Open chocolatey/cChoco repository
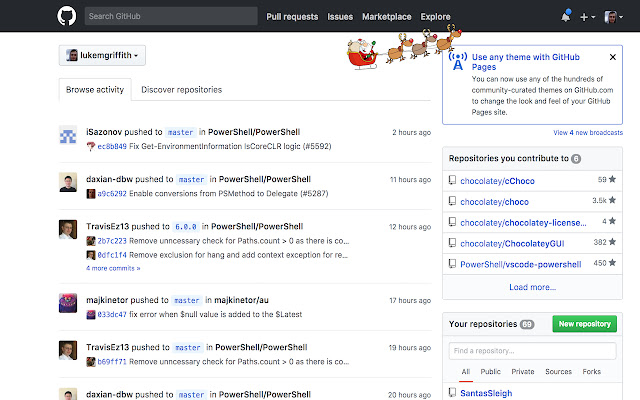The image size is (640, 400). click(x=497, y=181)
